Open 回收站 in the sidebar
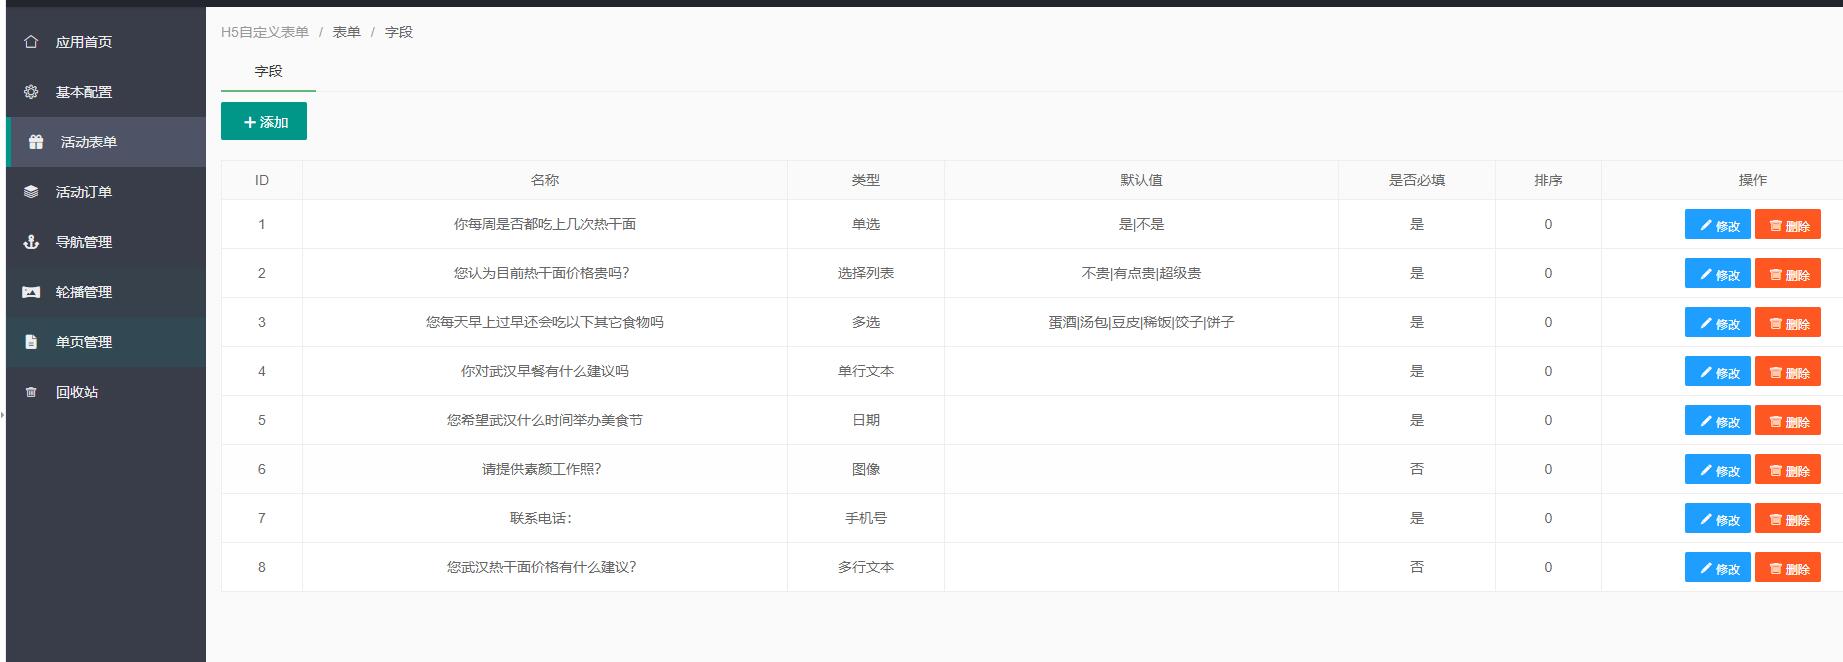This screenshot has height=662, width=1843. 106,392
